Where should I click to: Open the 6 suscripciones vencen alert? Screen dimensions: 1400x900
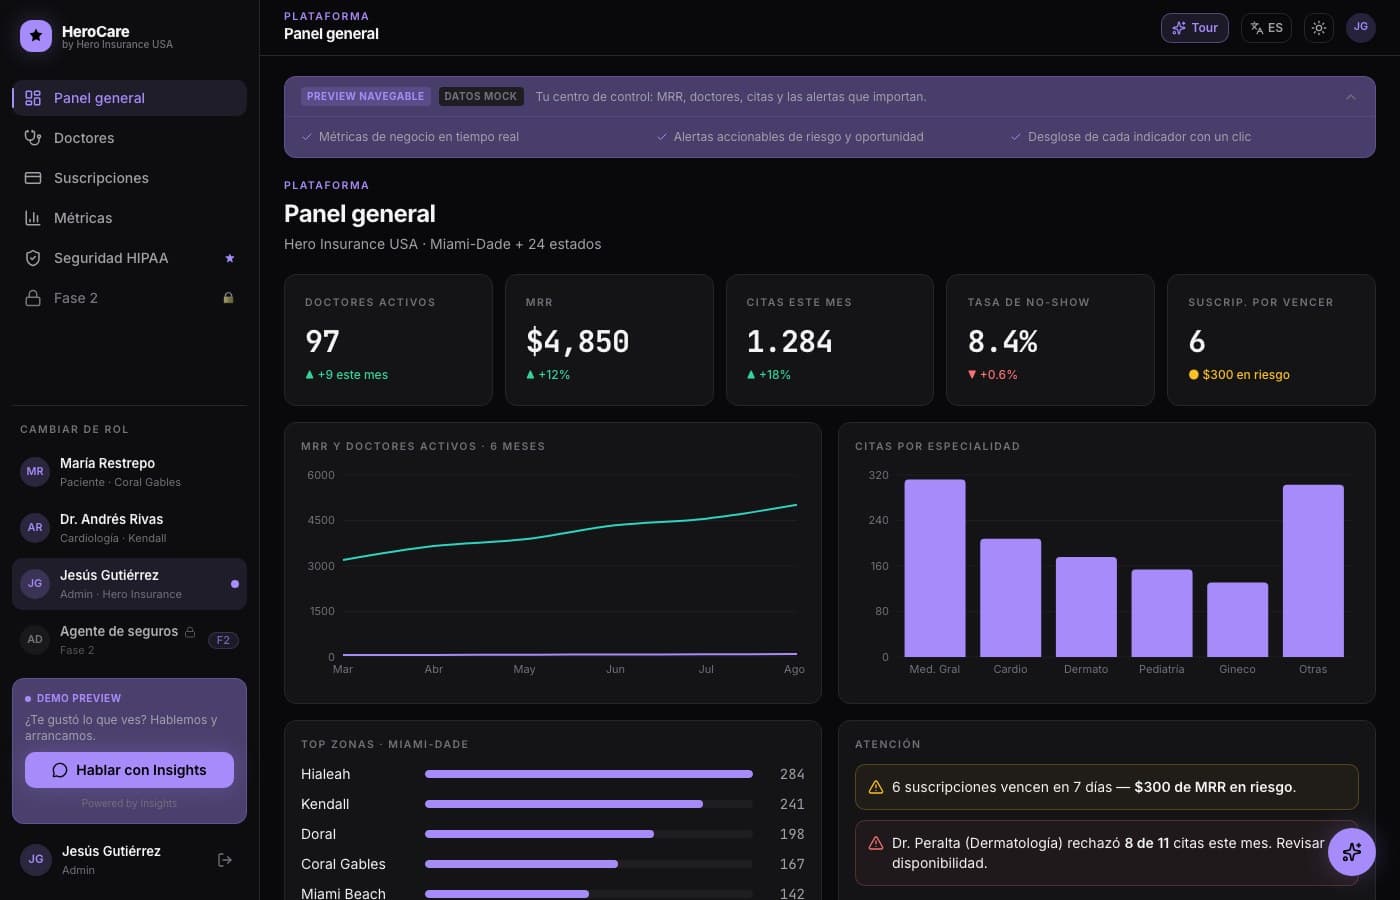pos(1106,787)
